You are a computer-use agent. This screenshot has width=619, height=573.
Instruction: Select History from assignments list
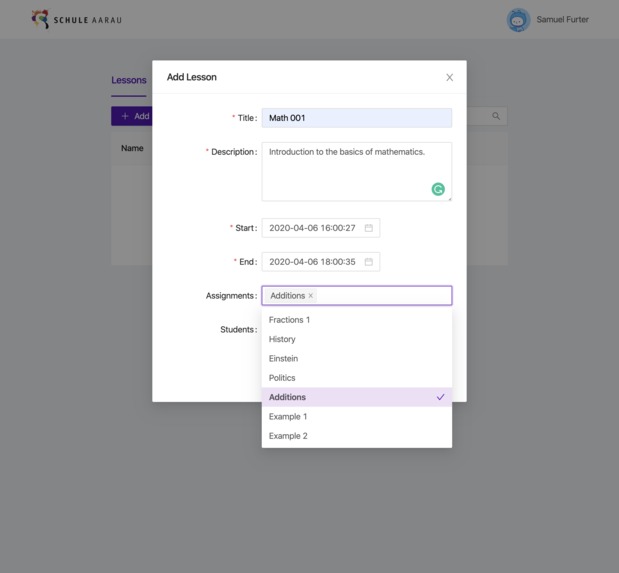356,339
